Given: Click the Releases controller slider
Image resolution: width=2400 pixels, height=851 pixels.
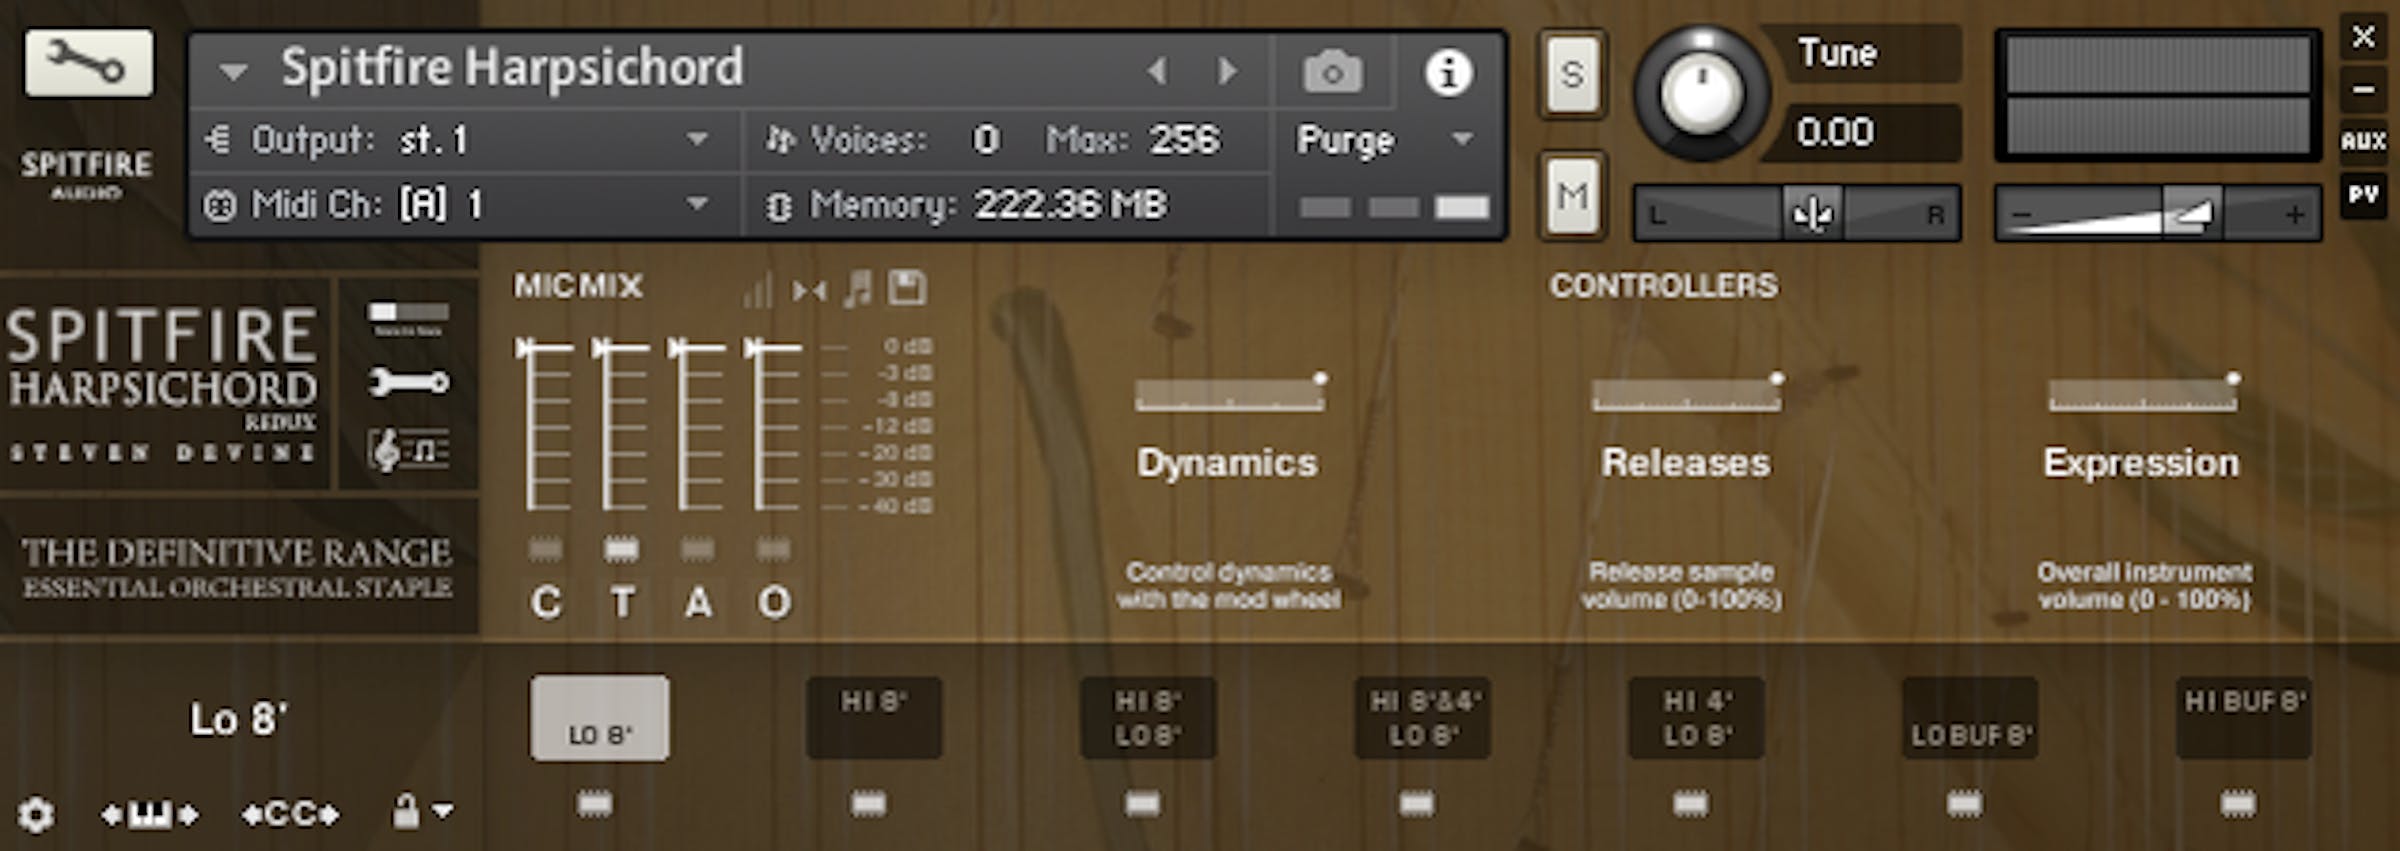Looking at the screenshot, I should [1686, 393].
